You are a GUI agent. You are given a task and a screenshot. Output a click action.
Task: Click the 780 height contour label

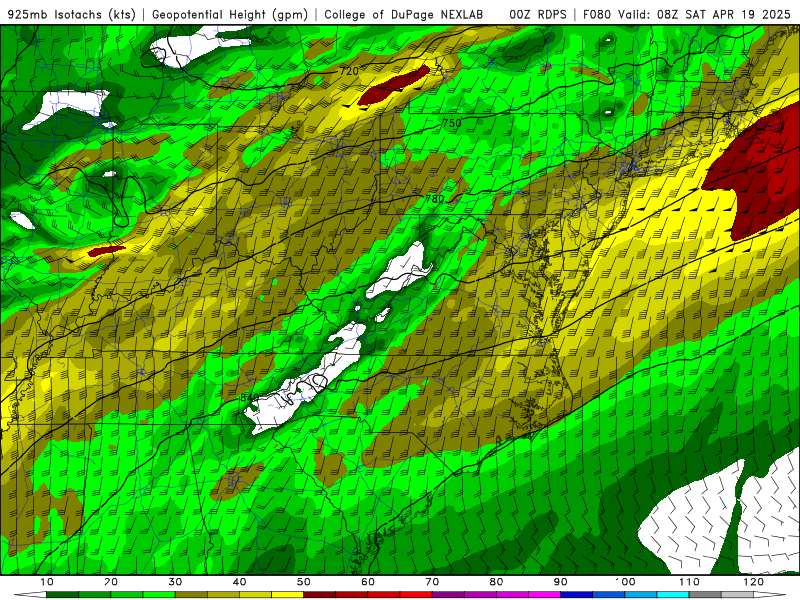click(x=435, y=199)
